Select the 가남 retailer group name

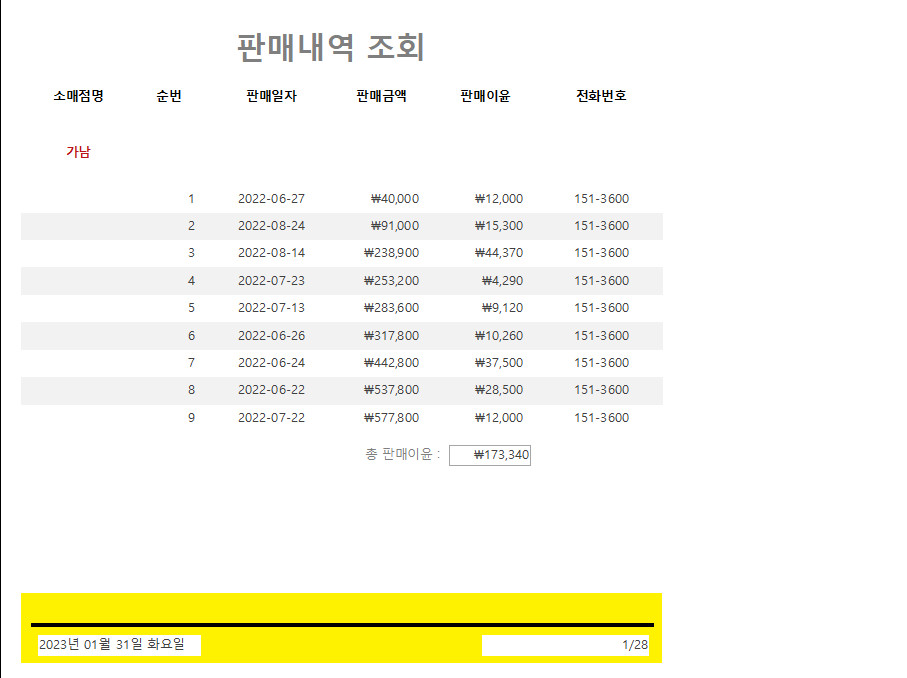pyautogui.click(x=78, y=152)
